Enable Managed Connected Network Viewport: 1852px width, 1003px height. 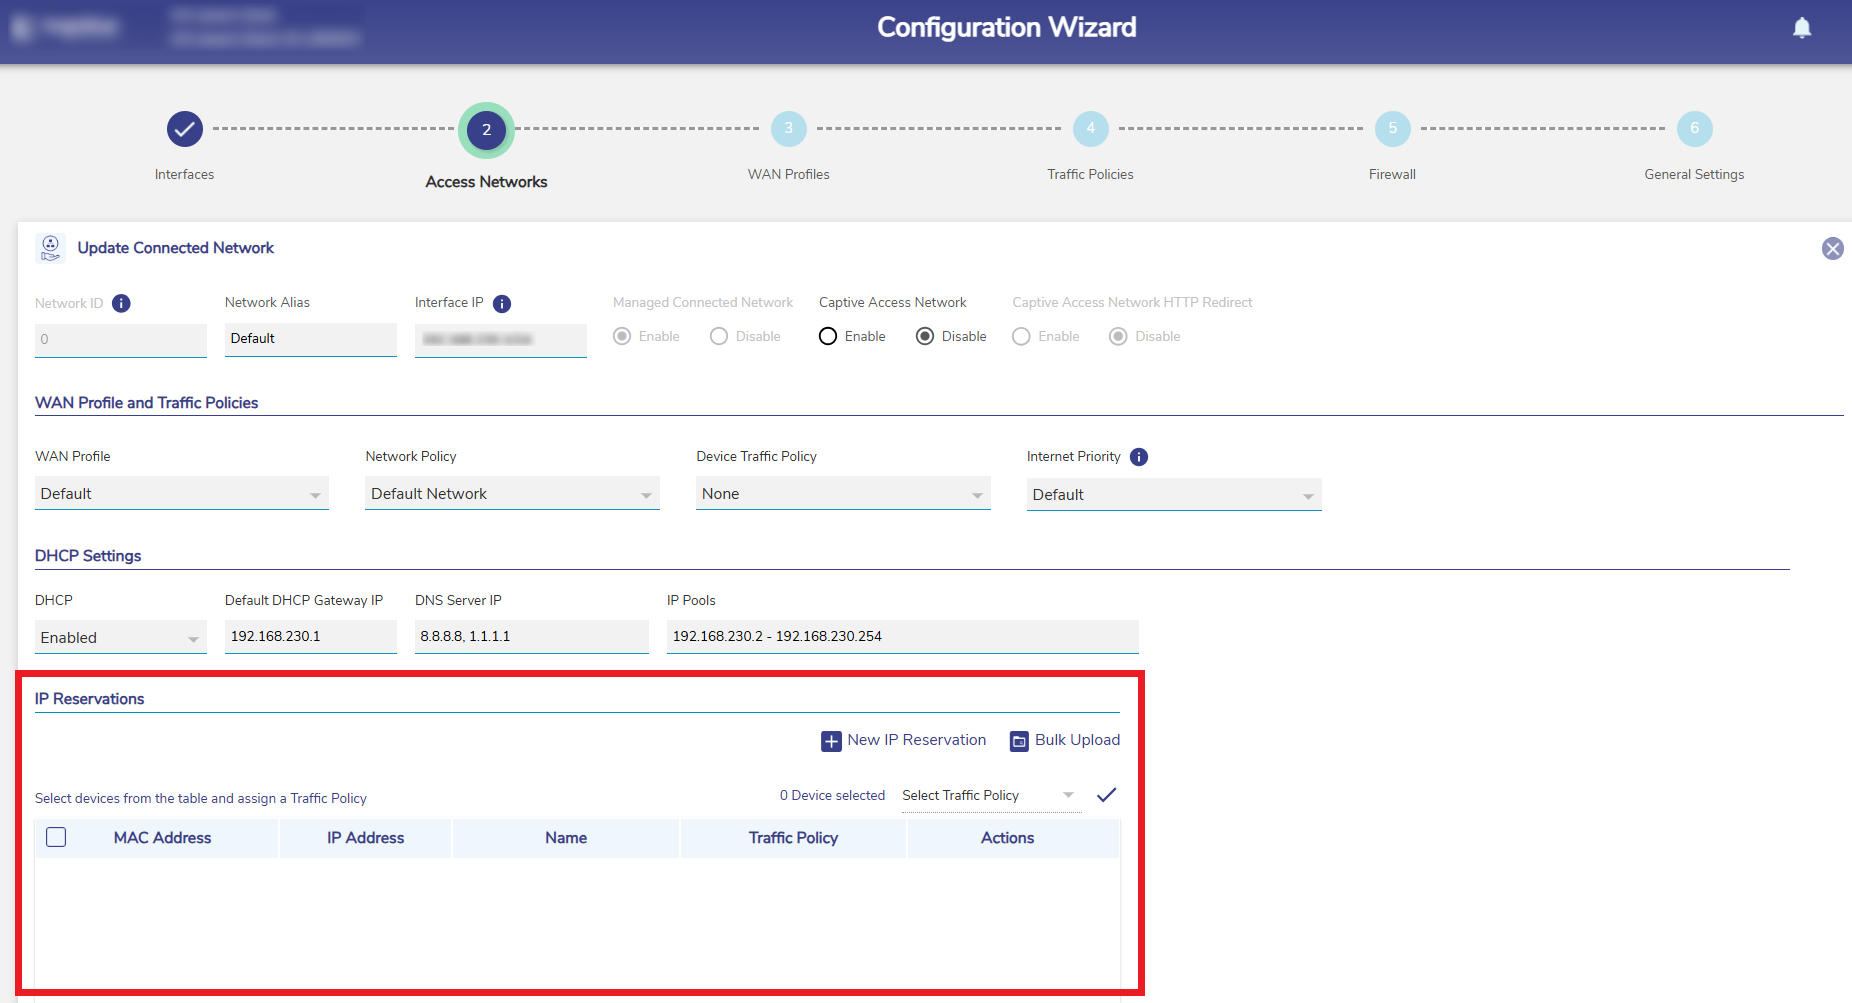pos(622,336)
